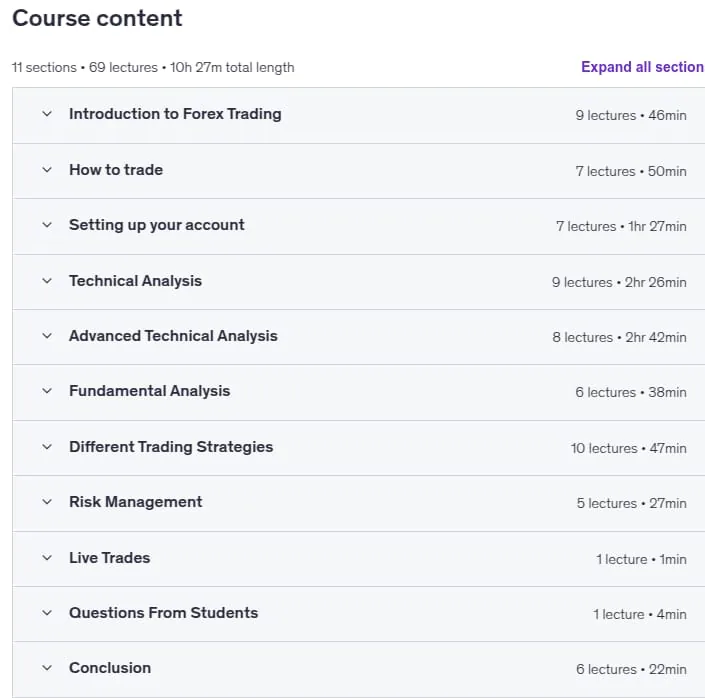705x698 pixels.
Task: Toggle the Advanced Technical Analysis chevron
Action: click(47, 336)
